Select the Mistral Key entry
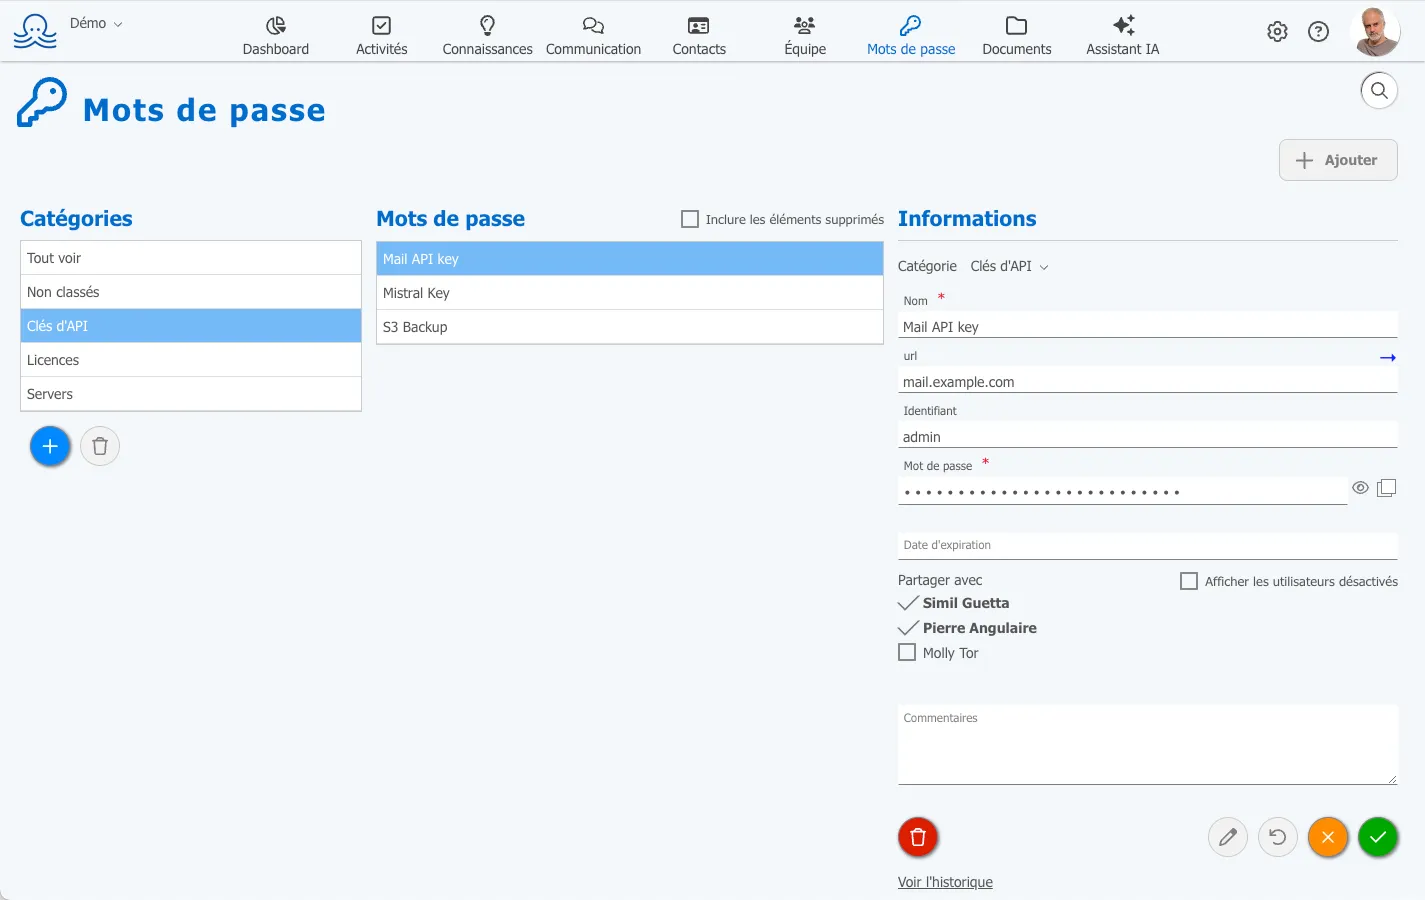 (630, 293)
